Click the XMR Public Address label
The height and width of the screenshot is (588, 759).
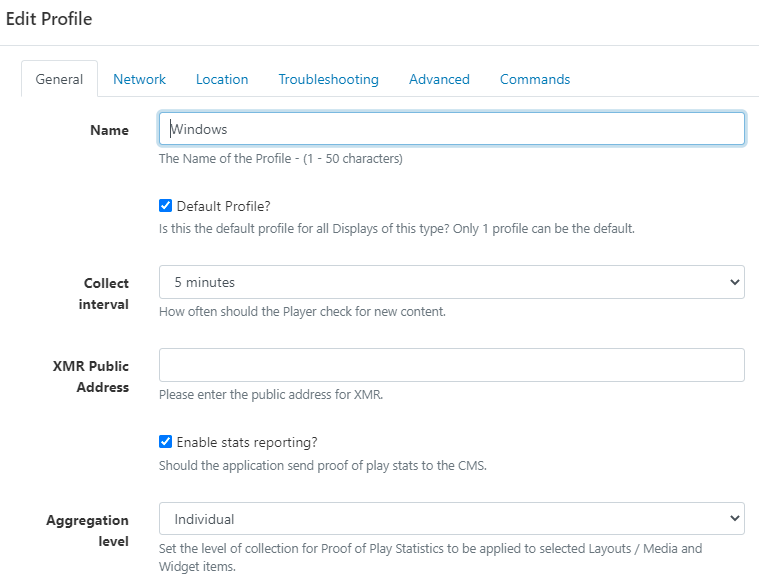pyautogui.click(x=91, y=377)
